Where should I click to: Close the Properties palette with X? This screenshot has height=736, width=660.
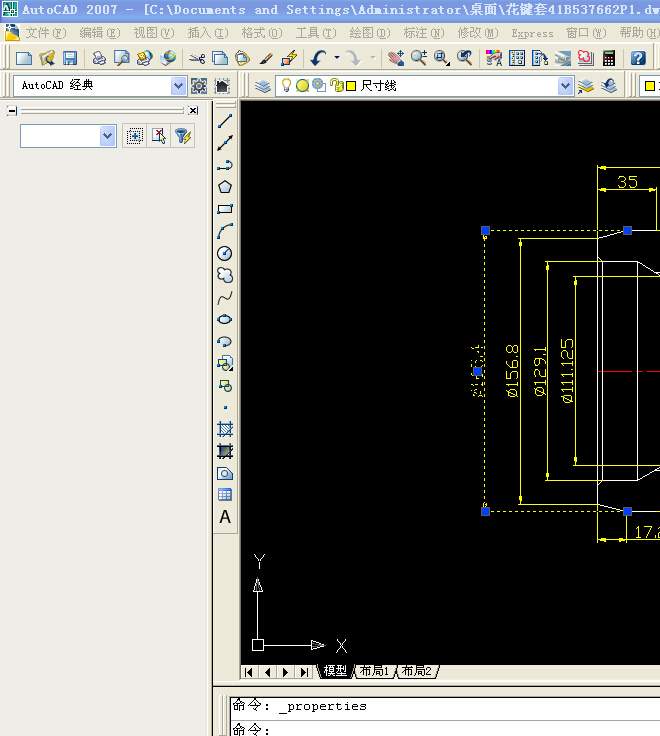pos(193,110)
